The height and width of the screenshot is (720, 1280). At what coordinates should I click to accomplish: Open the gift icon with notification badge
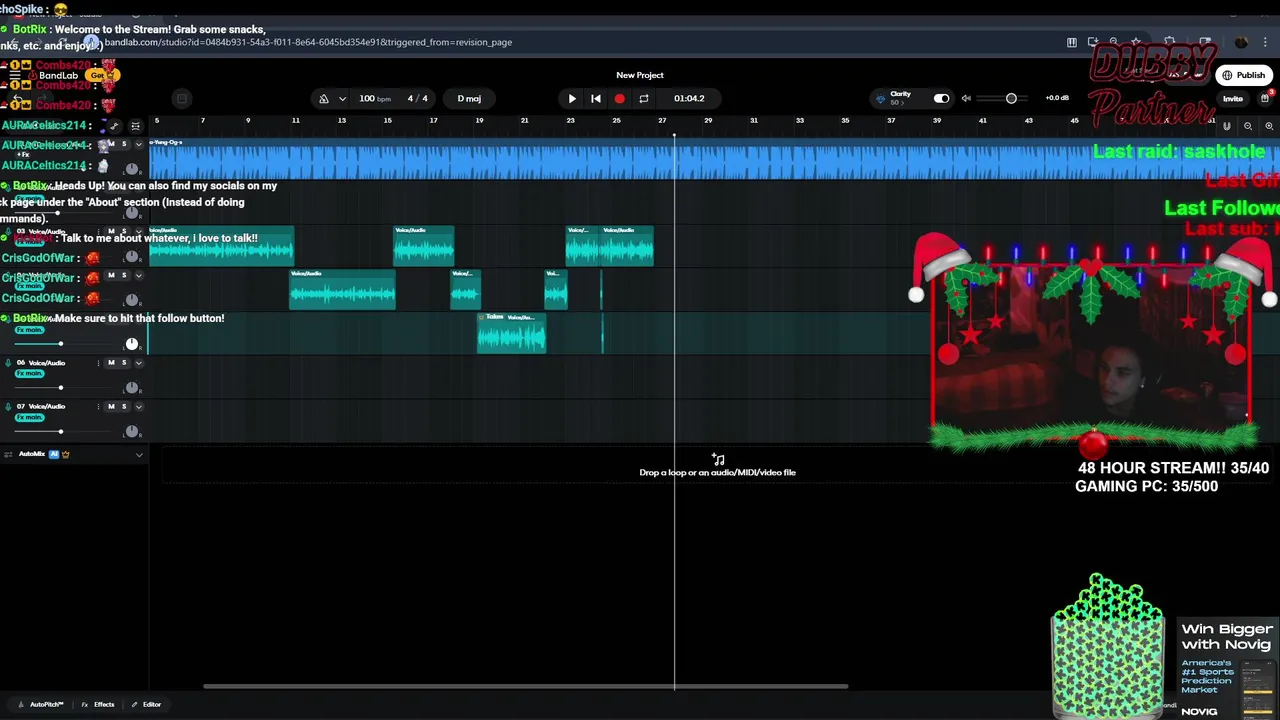[x=1265, y=98]
